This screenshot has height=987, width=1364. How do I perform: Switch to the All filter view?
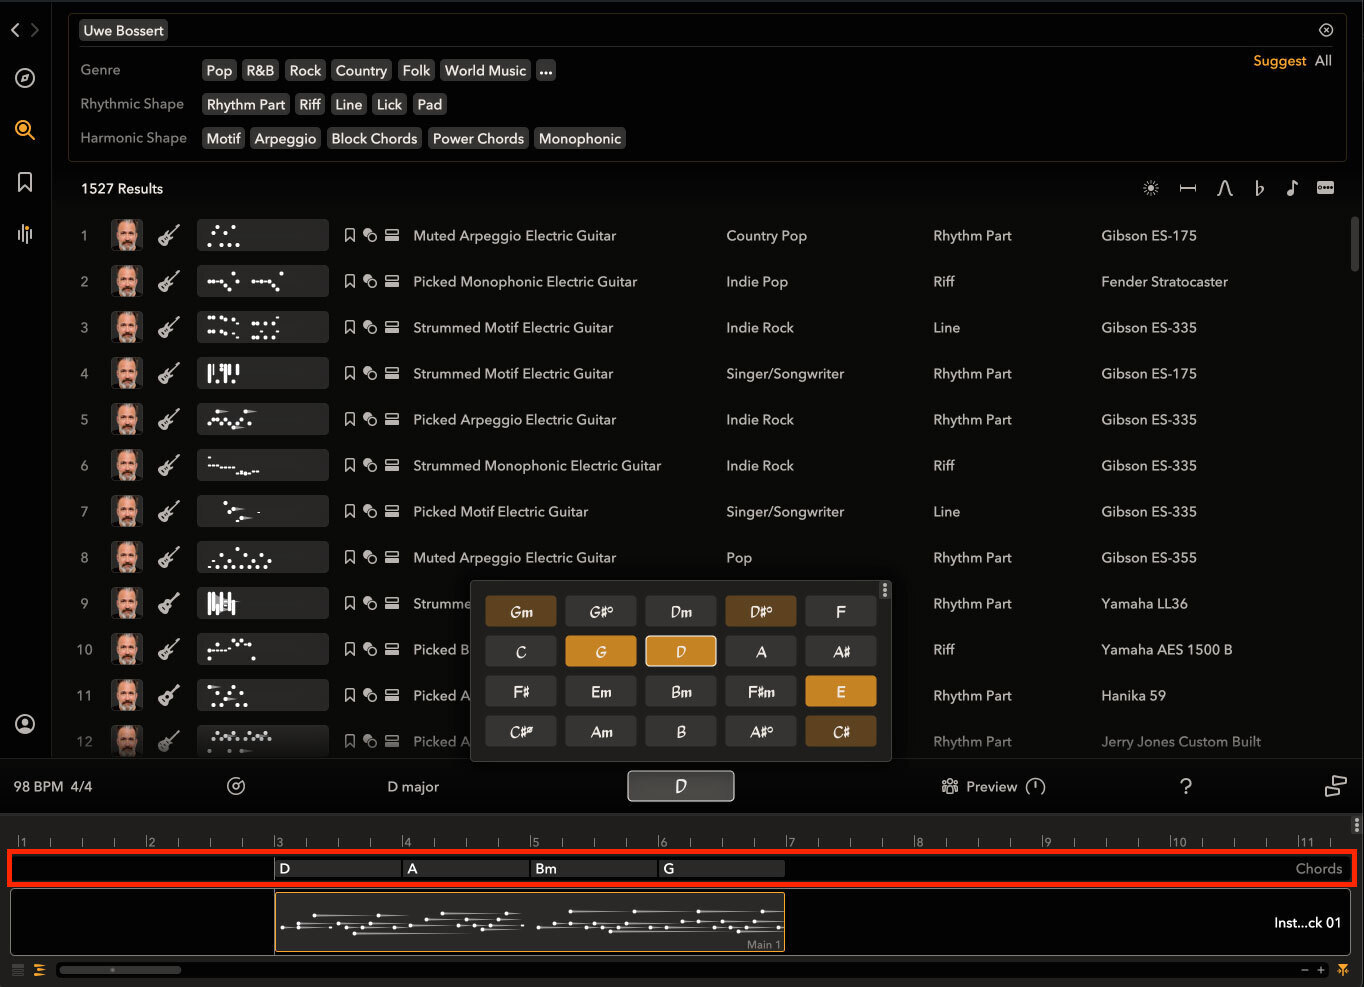tap(1323, 61)
